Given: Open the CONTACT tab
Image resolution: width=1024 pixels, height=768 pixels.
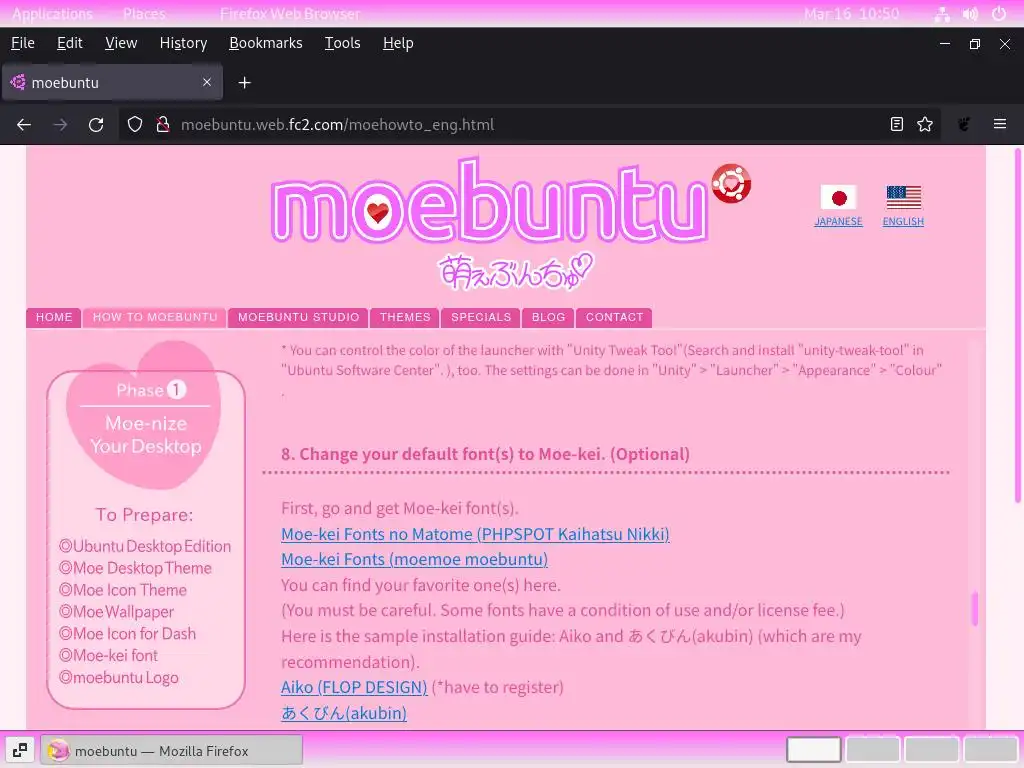Looking at the screenshot, I should 614,317.
